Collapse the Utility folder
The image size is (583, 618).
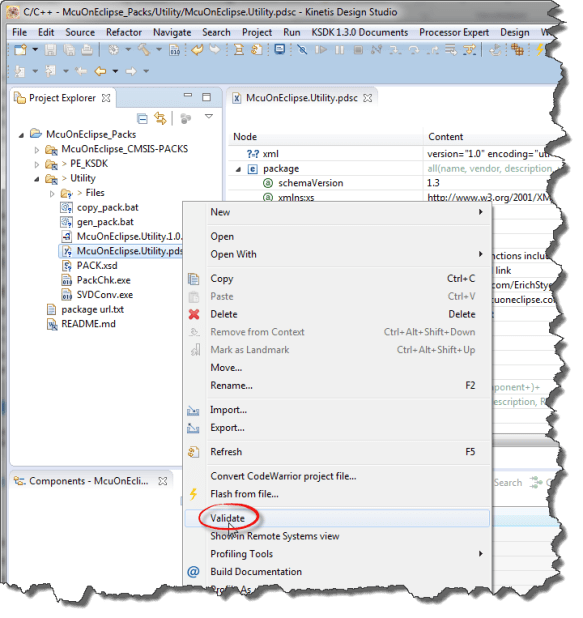(37, 179)
